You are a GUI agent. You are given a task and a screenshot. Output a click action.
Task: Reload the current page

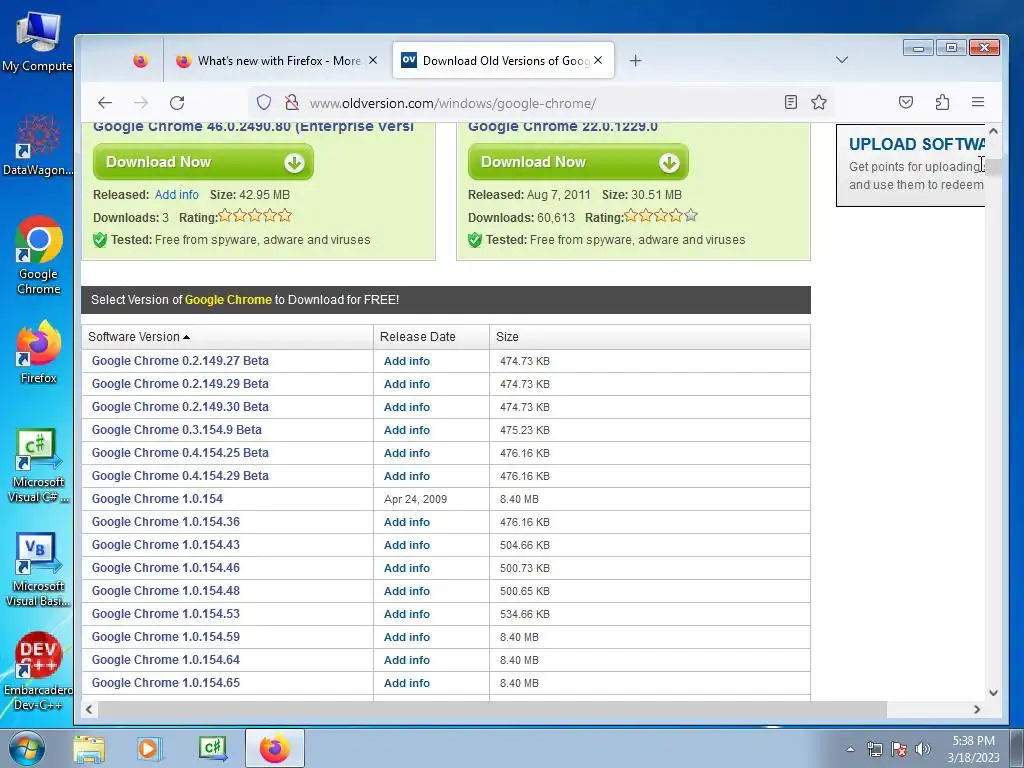tap(177, 103)
